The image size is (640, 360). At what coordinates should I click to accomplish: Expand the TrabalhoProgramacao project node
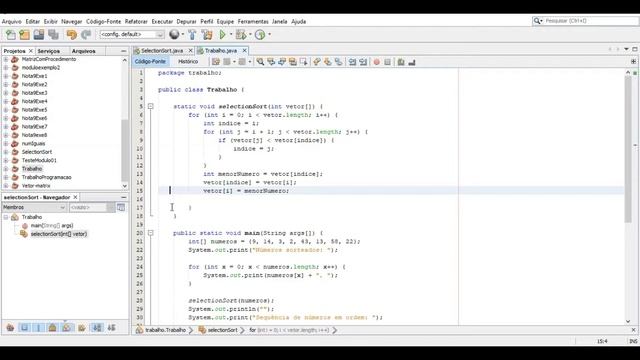click(6, 177)
